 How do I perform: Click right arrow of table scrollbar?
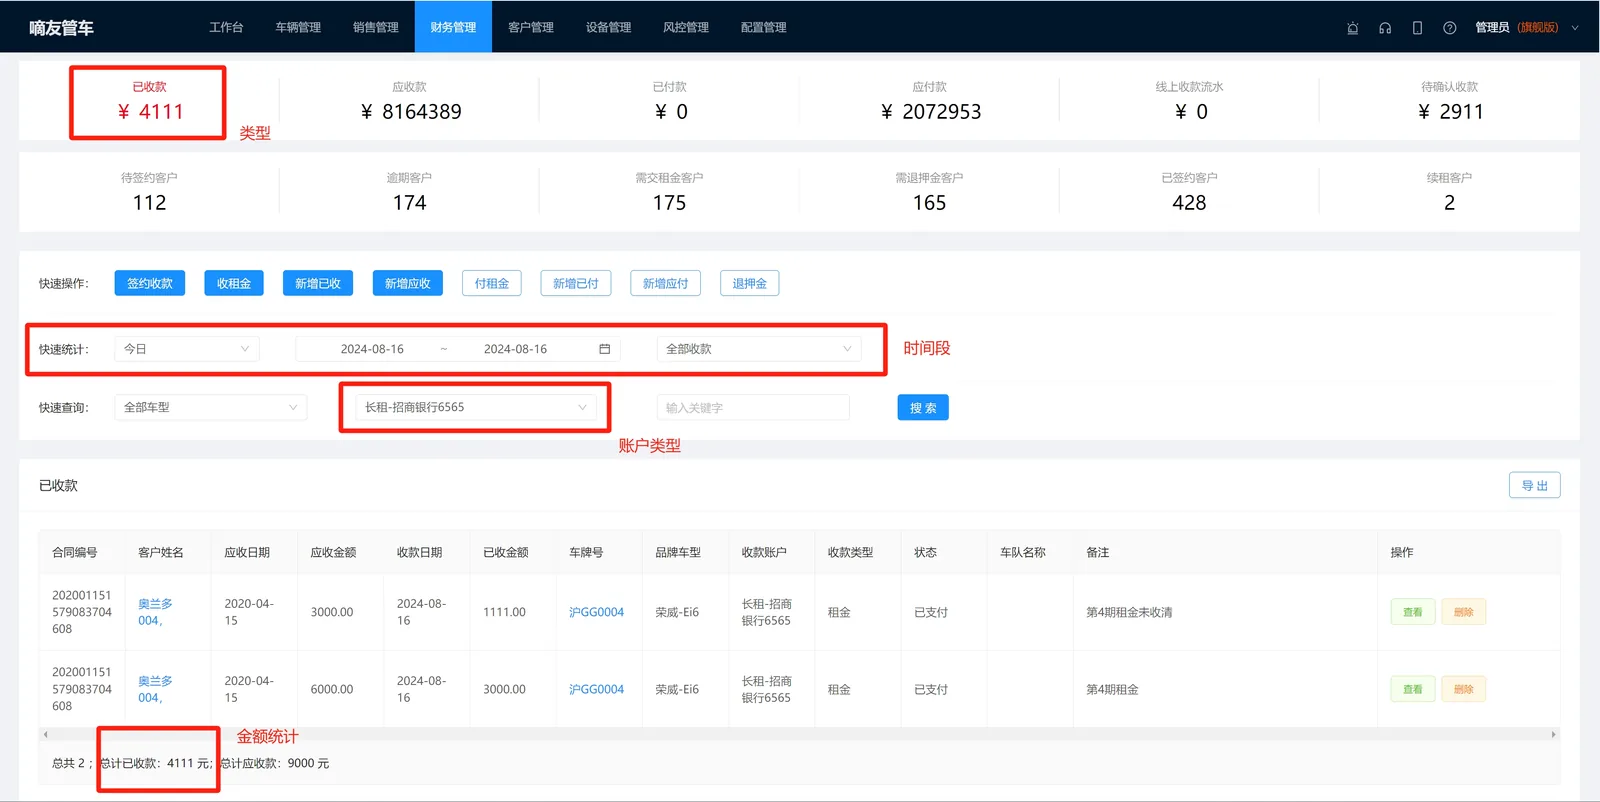coord(1553,734)
